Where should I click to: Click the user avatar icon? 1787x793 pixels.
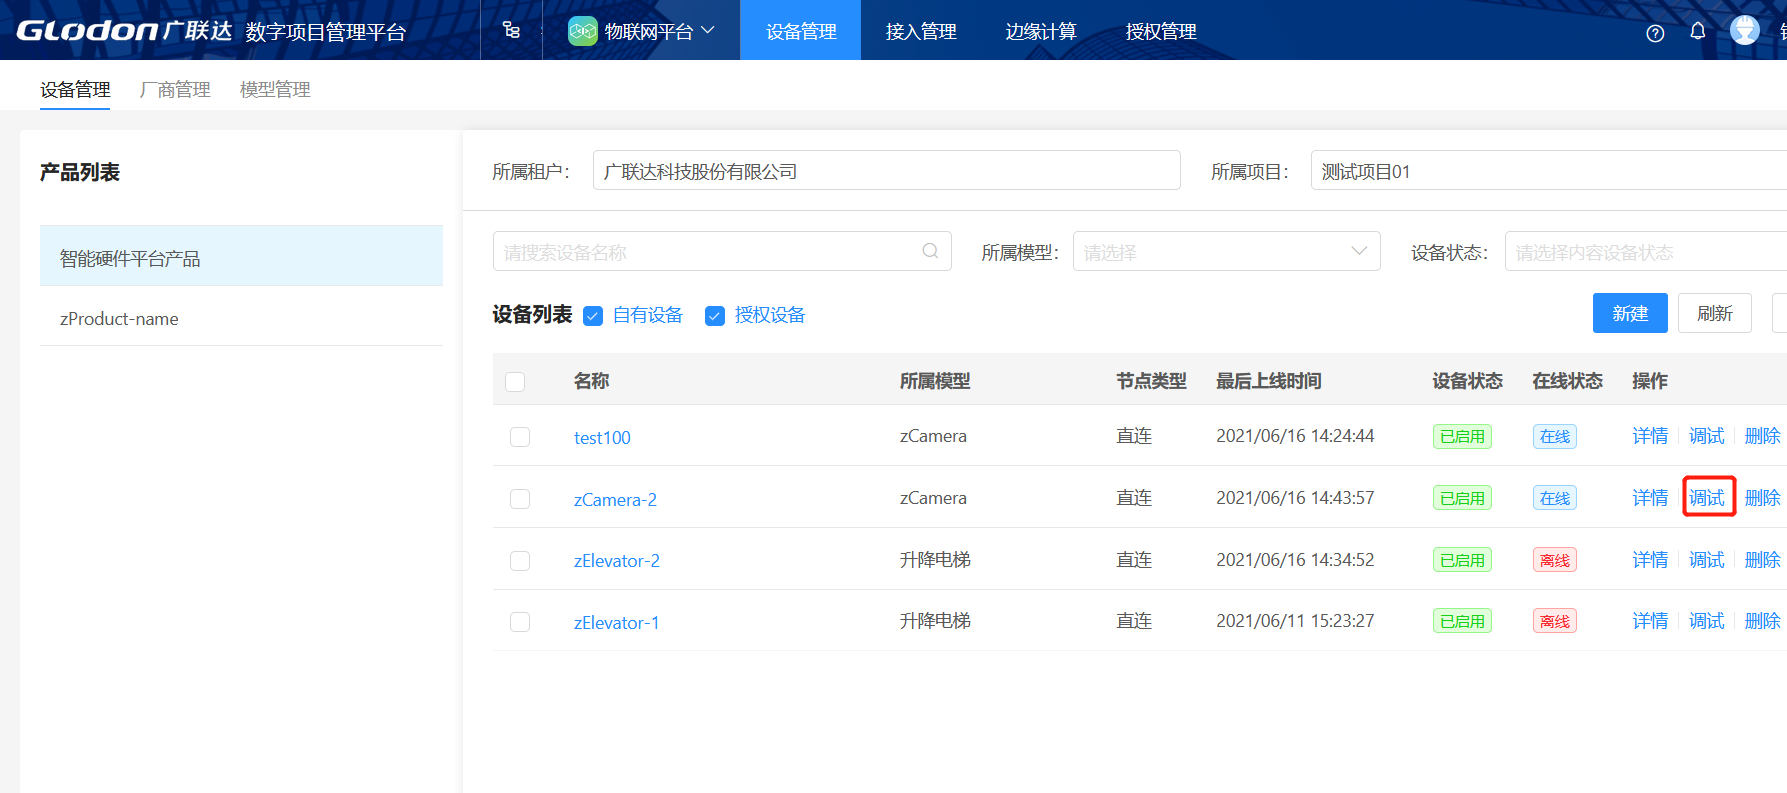1745,31
